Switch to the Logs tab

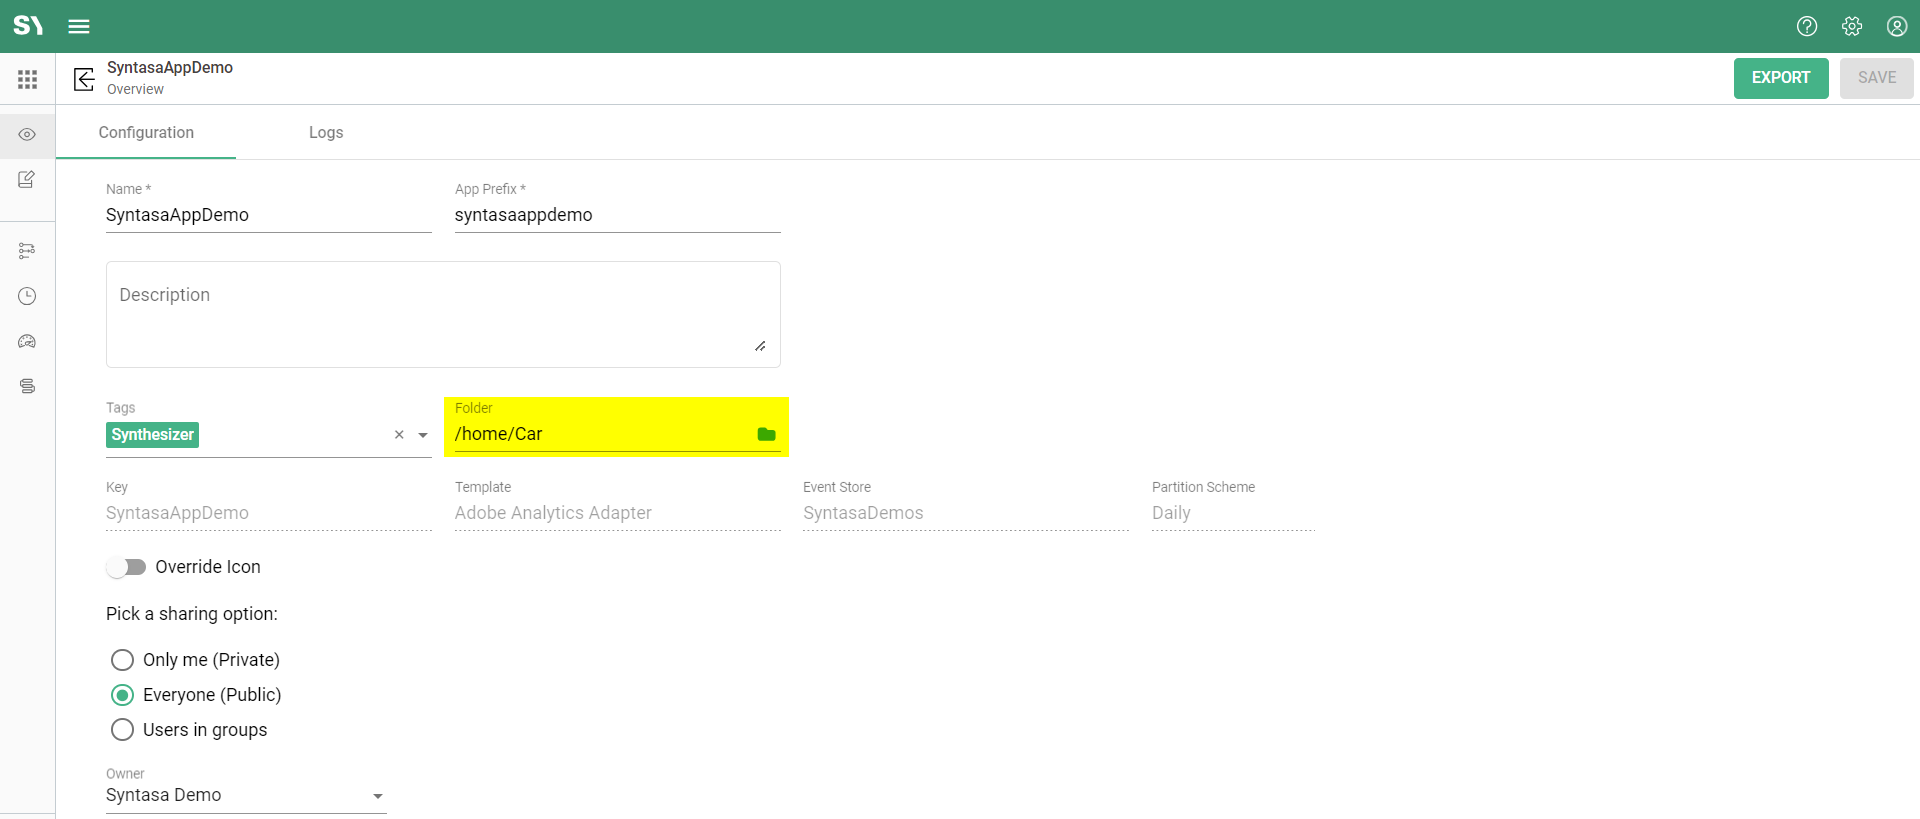pyautogui.click(x=325, y=133)
